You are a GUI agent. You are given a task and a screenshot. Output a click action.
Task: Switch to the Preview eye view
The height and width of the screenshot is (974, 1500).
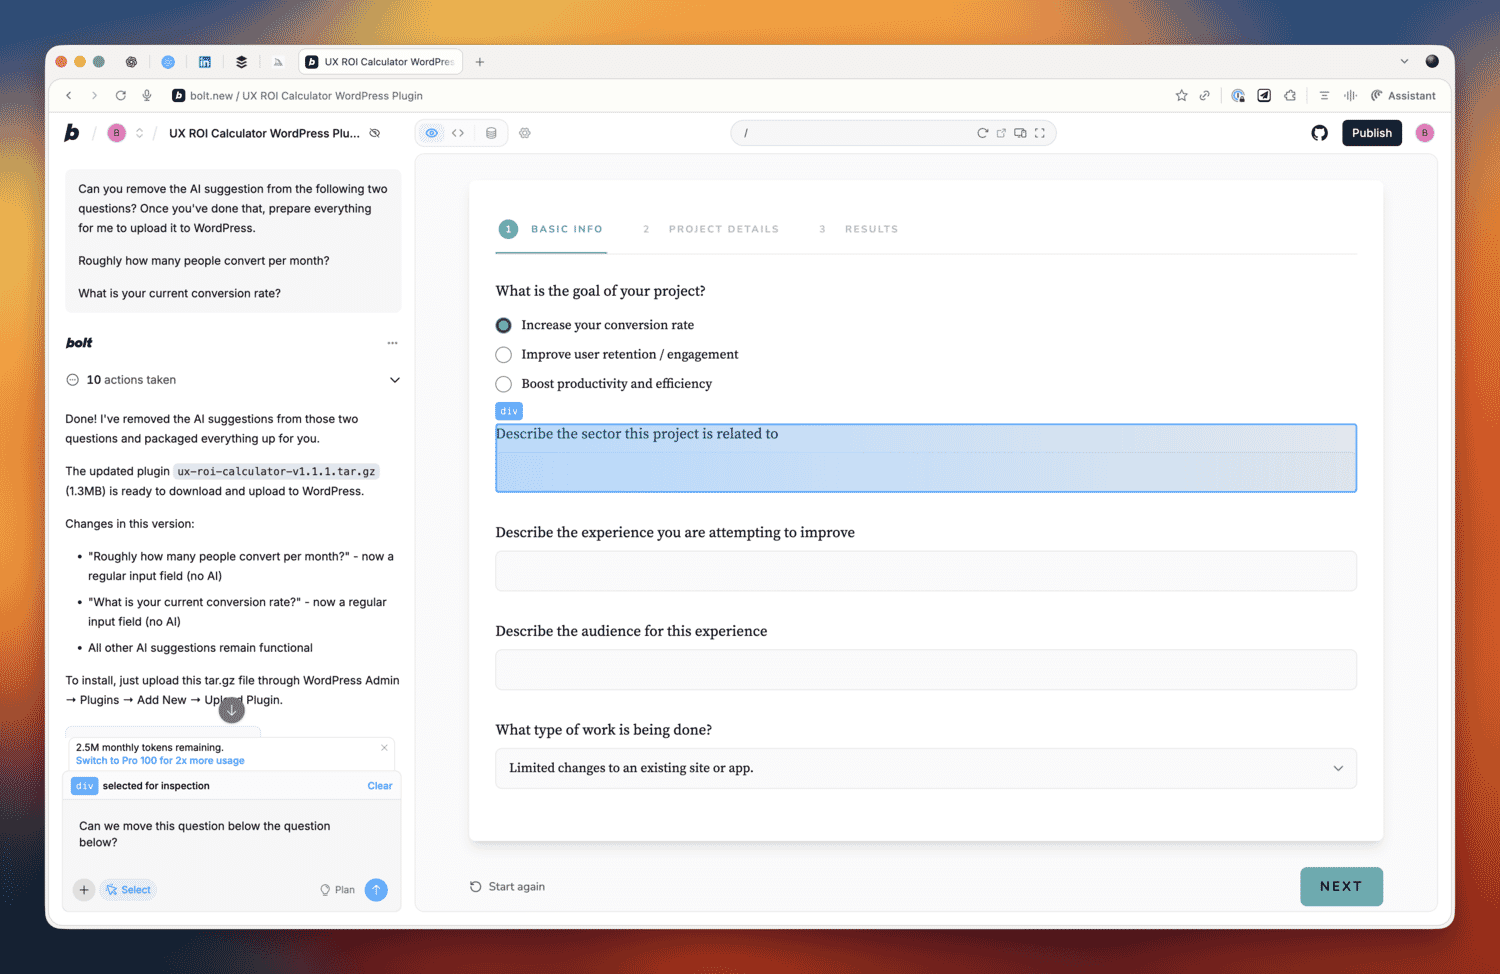[432, 133]
